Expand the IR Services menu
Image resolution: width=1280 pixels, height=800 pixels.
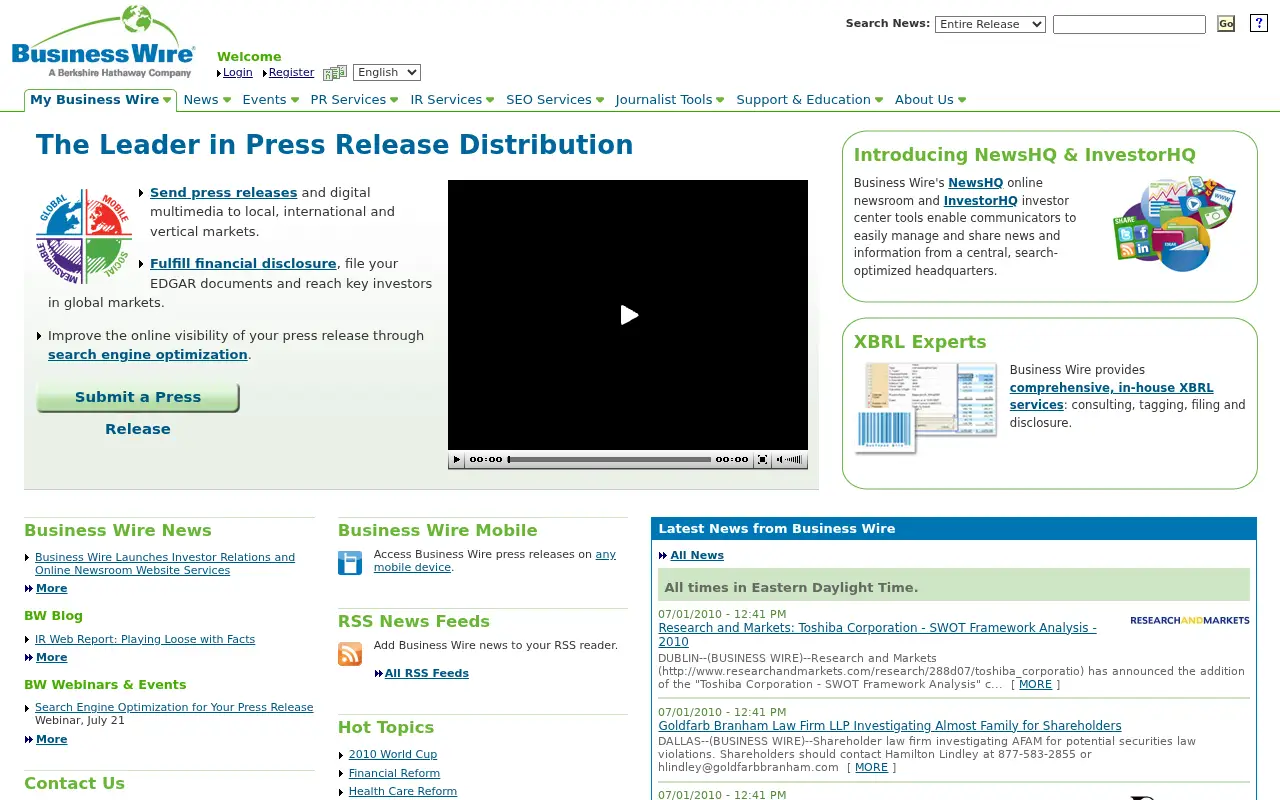pyautogui.click(x=452, y=100)
